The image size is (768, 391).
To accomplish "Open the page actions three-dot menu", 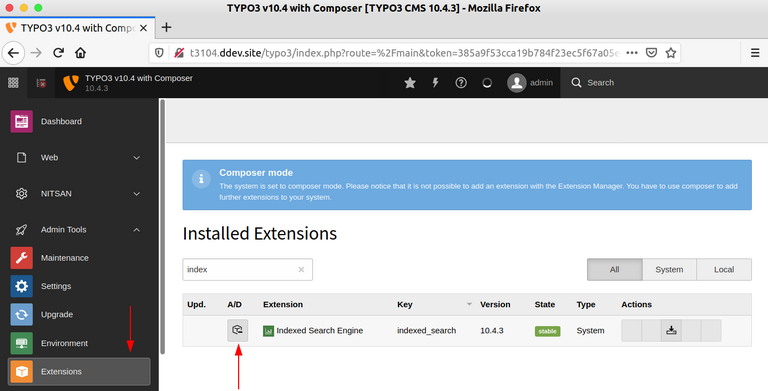I will 632,53.
